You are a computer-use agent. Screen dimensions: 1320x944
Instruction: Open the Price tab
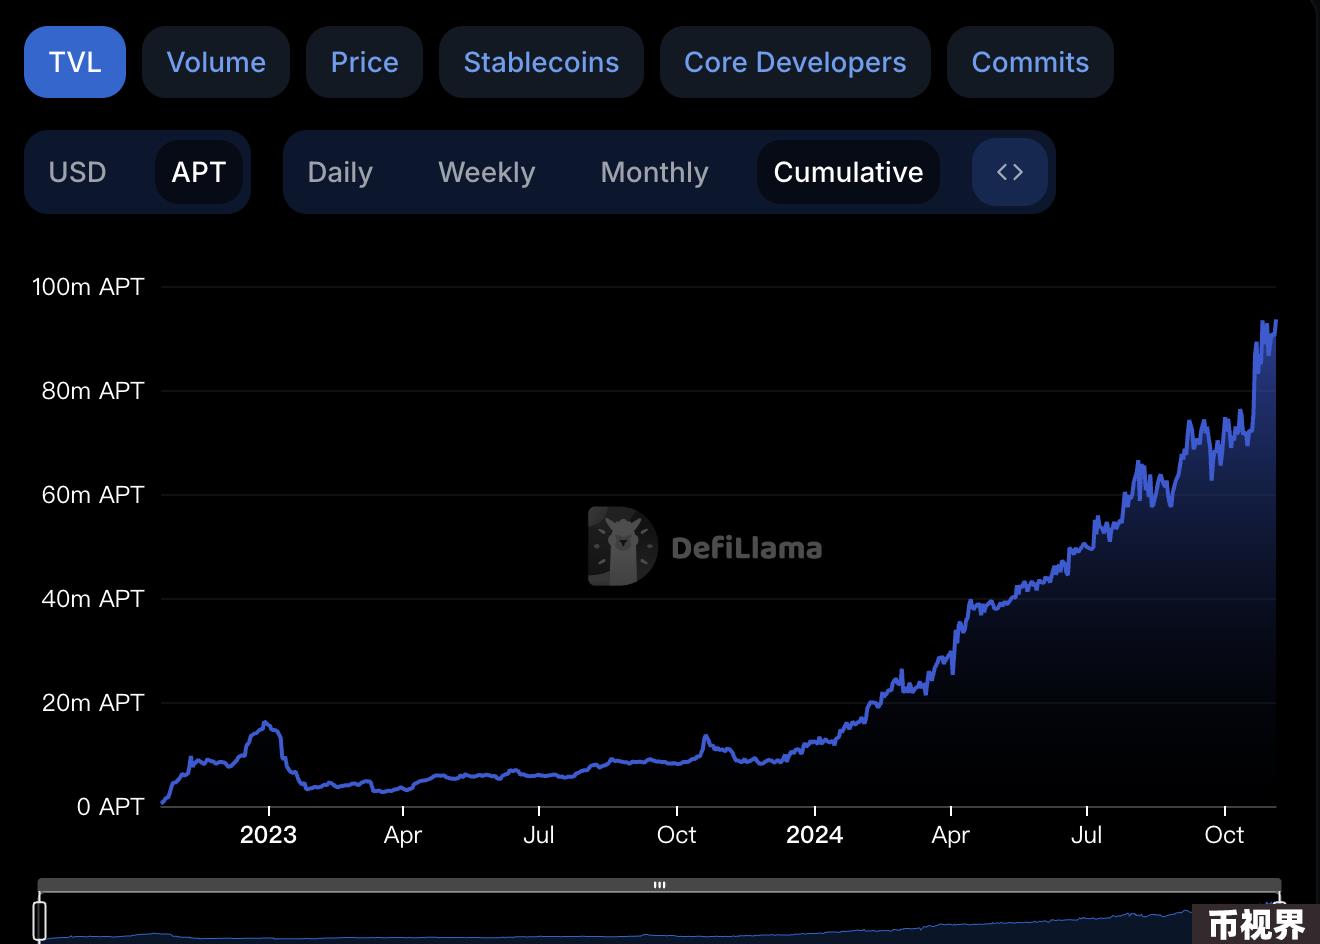[x=364, y=62]
